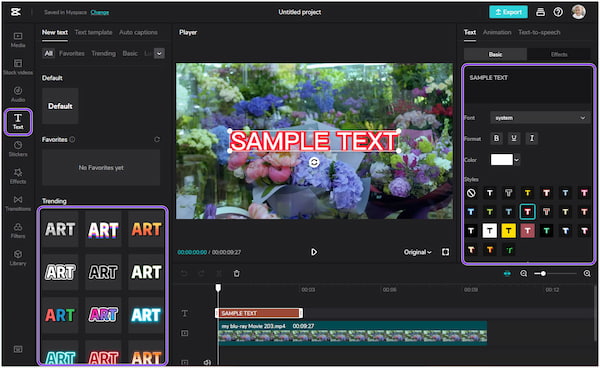Select the Text tab in right panel

click(x=470, y=33)
